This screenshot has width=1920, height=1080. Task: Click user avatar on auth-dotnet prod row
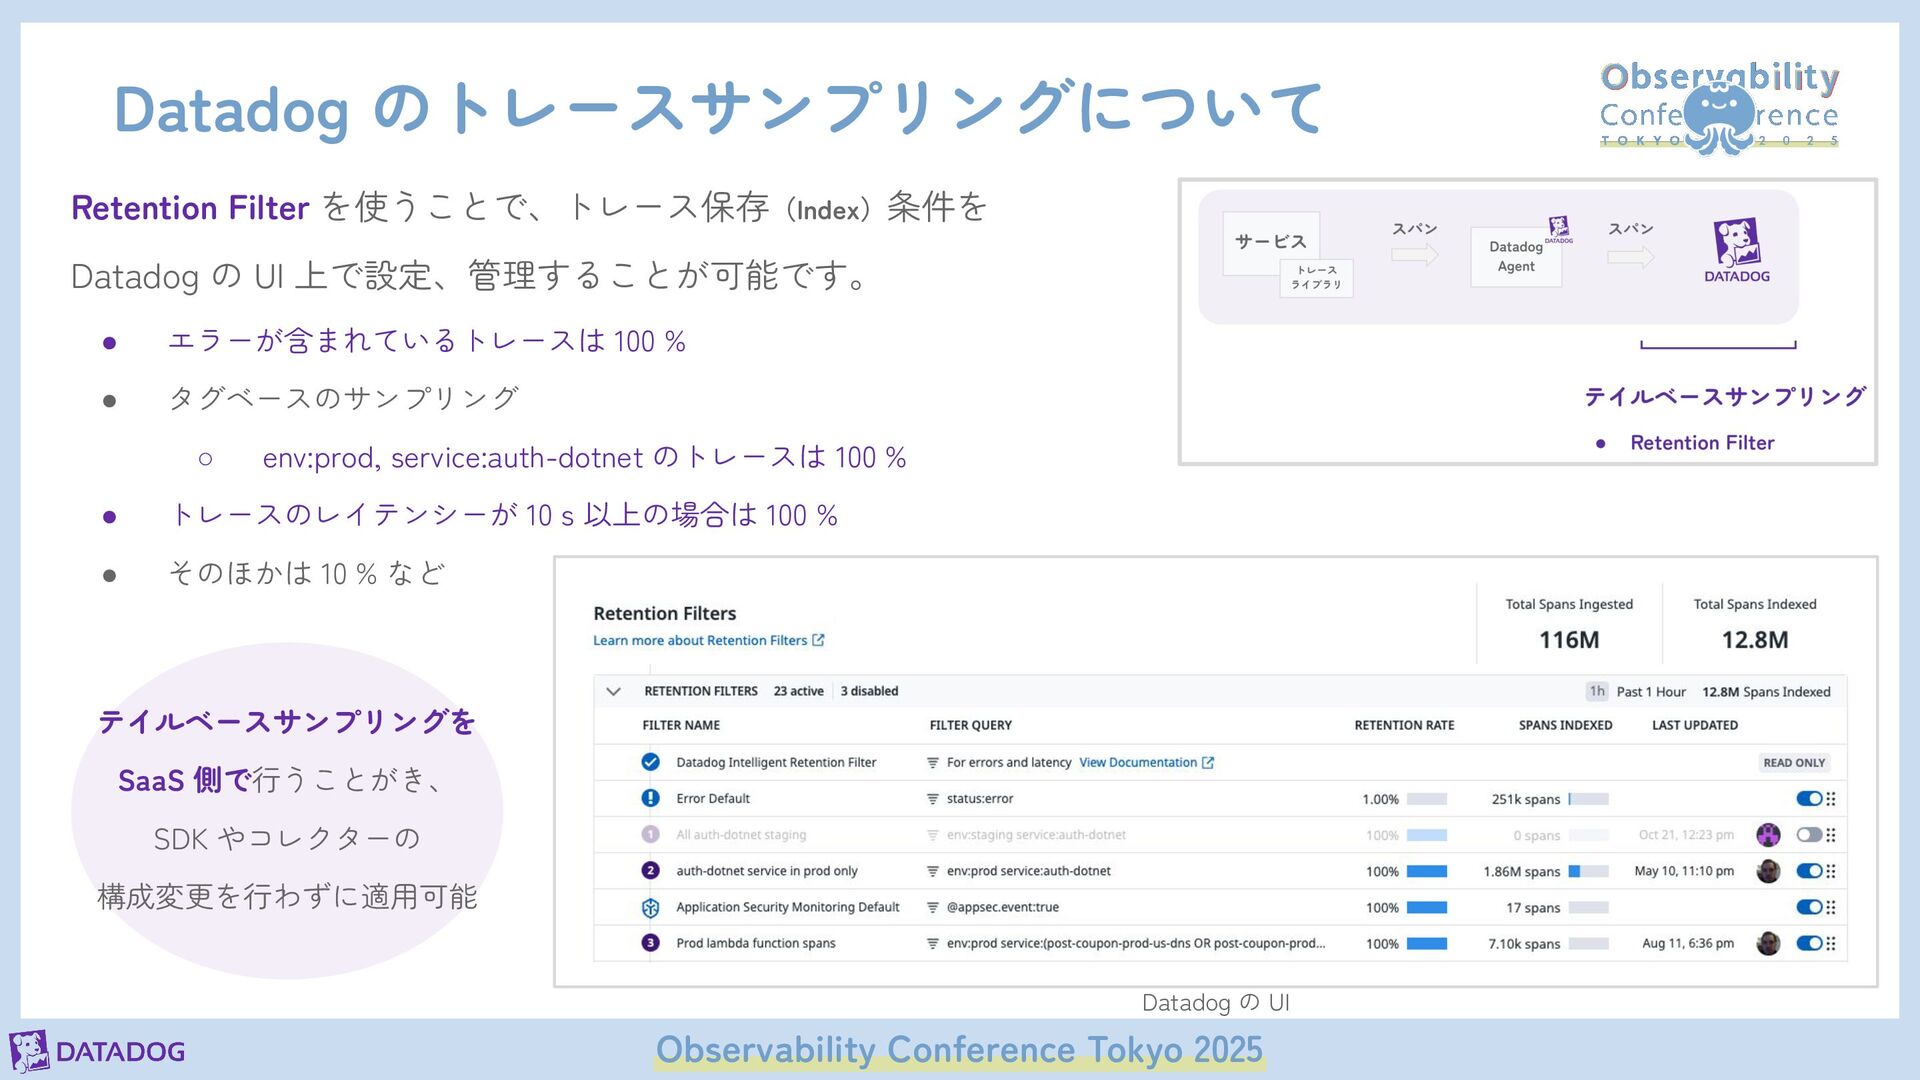coord(1768,871)
